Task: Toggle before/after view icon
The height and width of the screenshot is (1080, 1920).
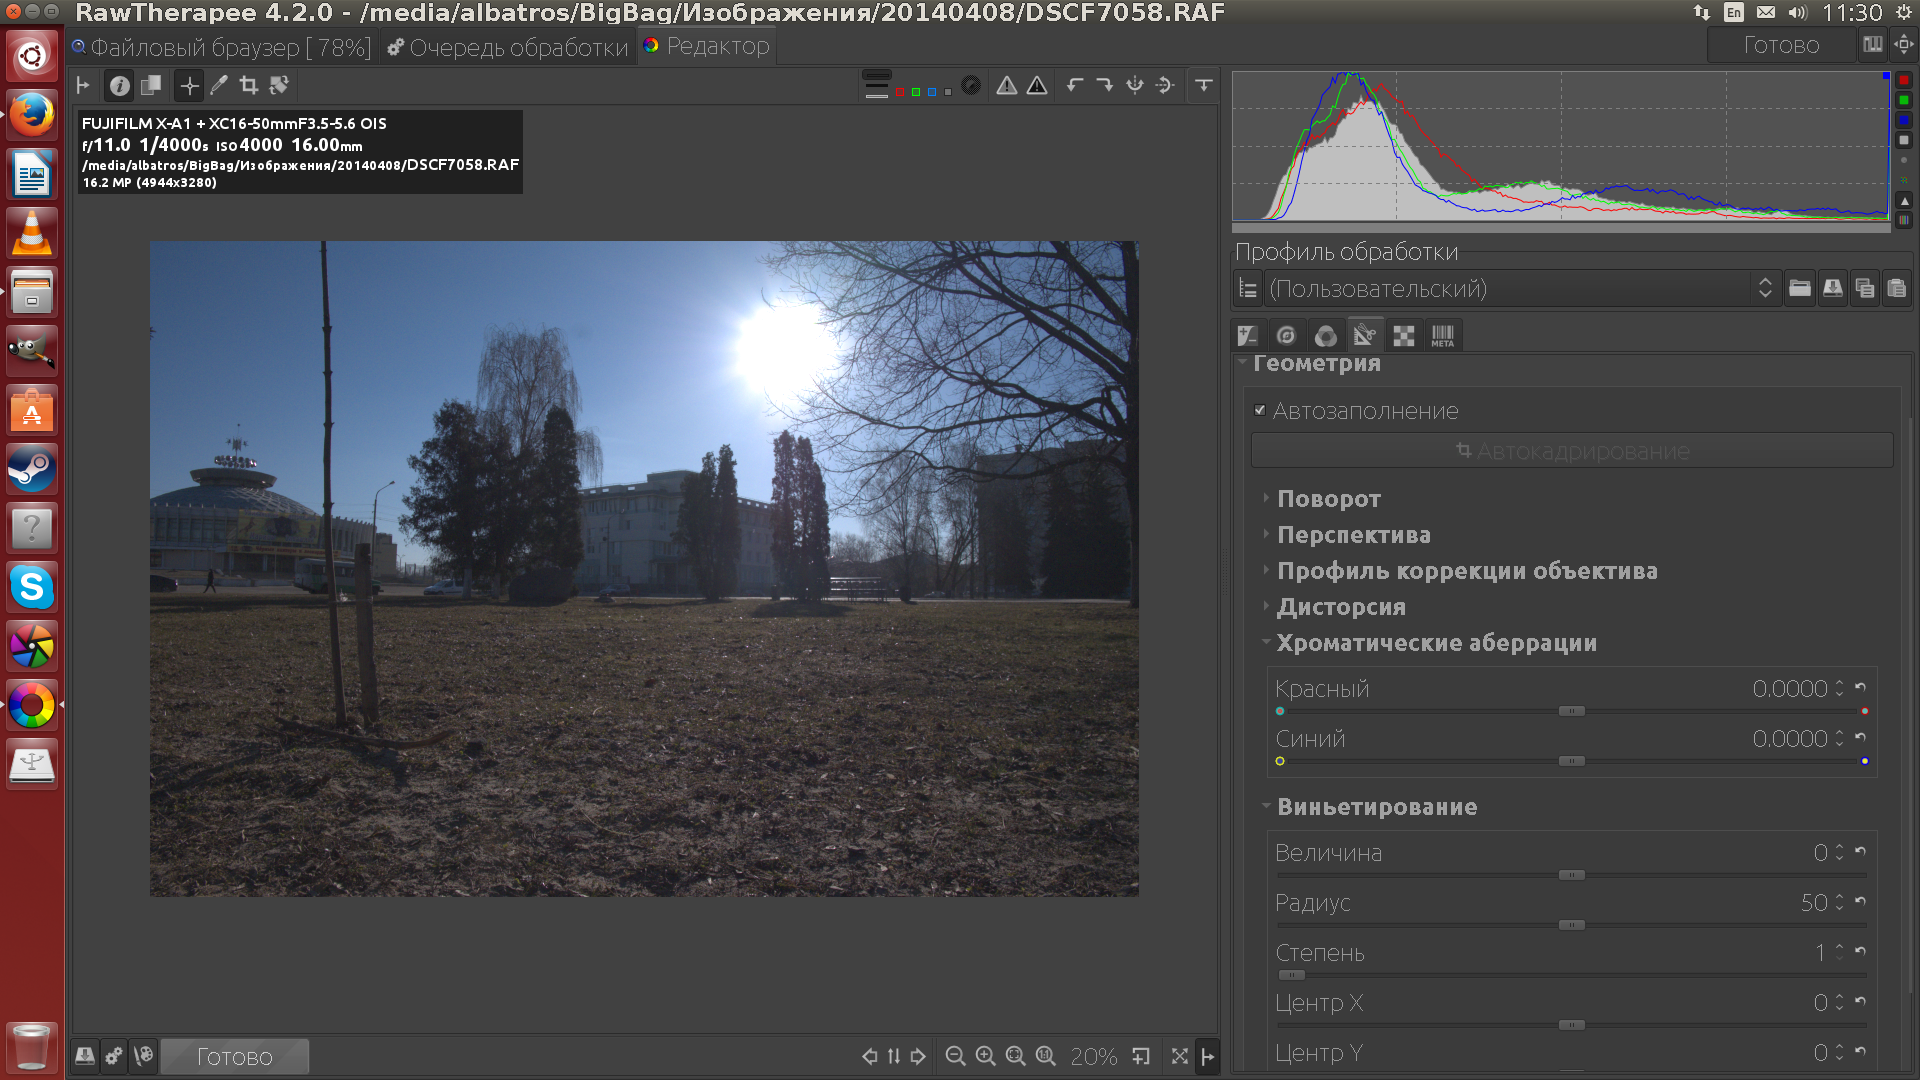Action: click(151, 86)
